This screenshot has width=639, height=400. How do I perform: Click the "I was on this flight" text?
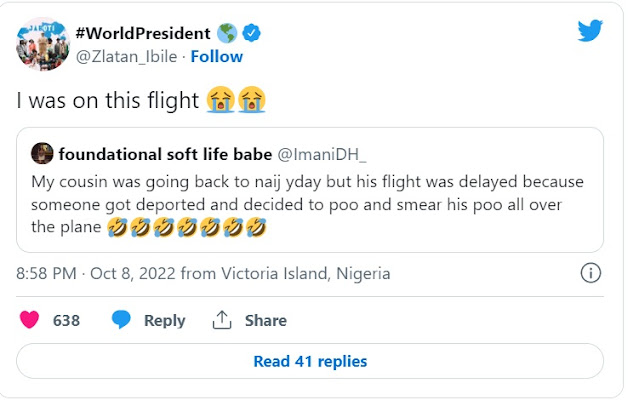pos(108,99)
